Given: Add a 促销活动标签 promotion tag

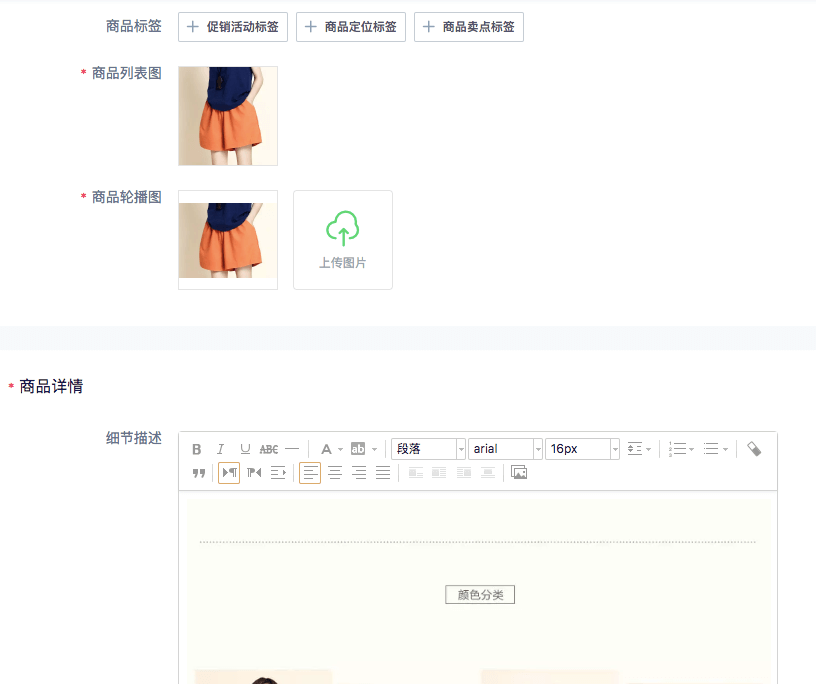Looking at the screenshot, I should tap(233, 27).
